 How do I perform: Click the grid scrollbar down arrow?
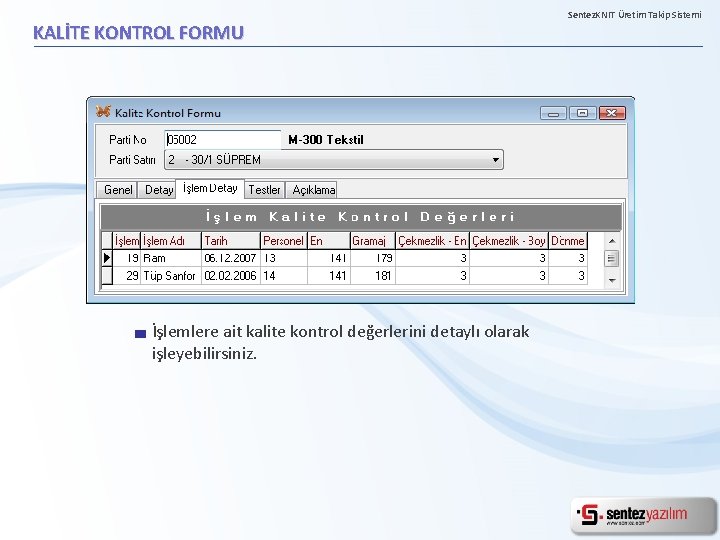click(x=612, y=280)
